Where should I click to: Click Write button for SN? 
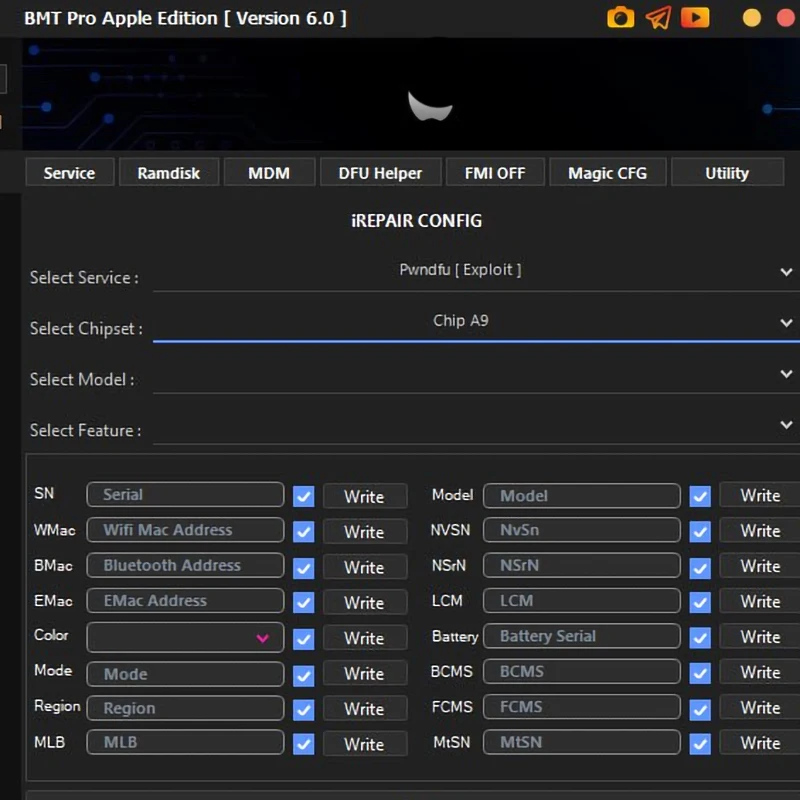365,496
